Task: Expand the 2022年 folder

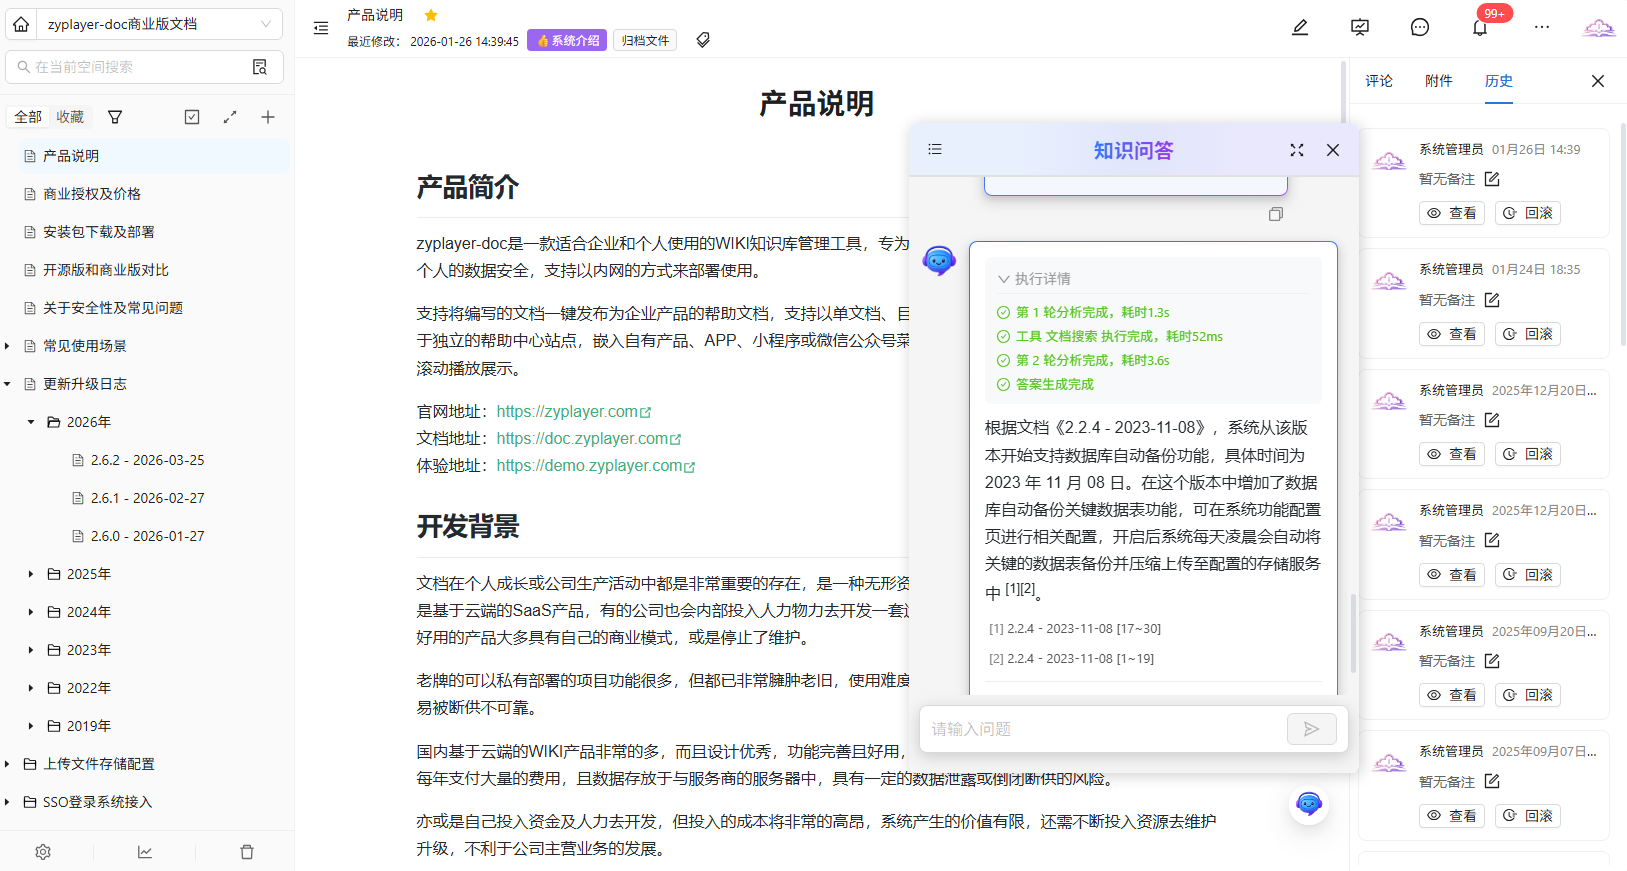Action: tap(31, 688)
